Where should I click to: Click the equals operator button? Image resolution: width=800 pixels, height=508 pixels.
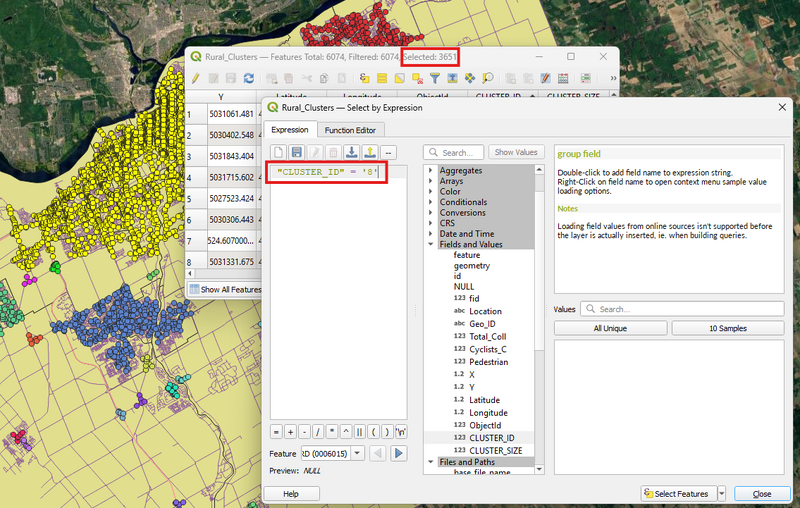tap(276, 432)
